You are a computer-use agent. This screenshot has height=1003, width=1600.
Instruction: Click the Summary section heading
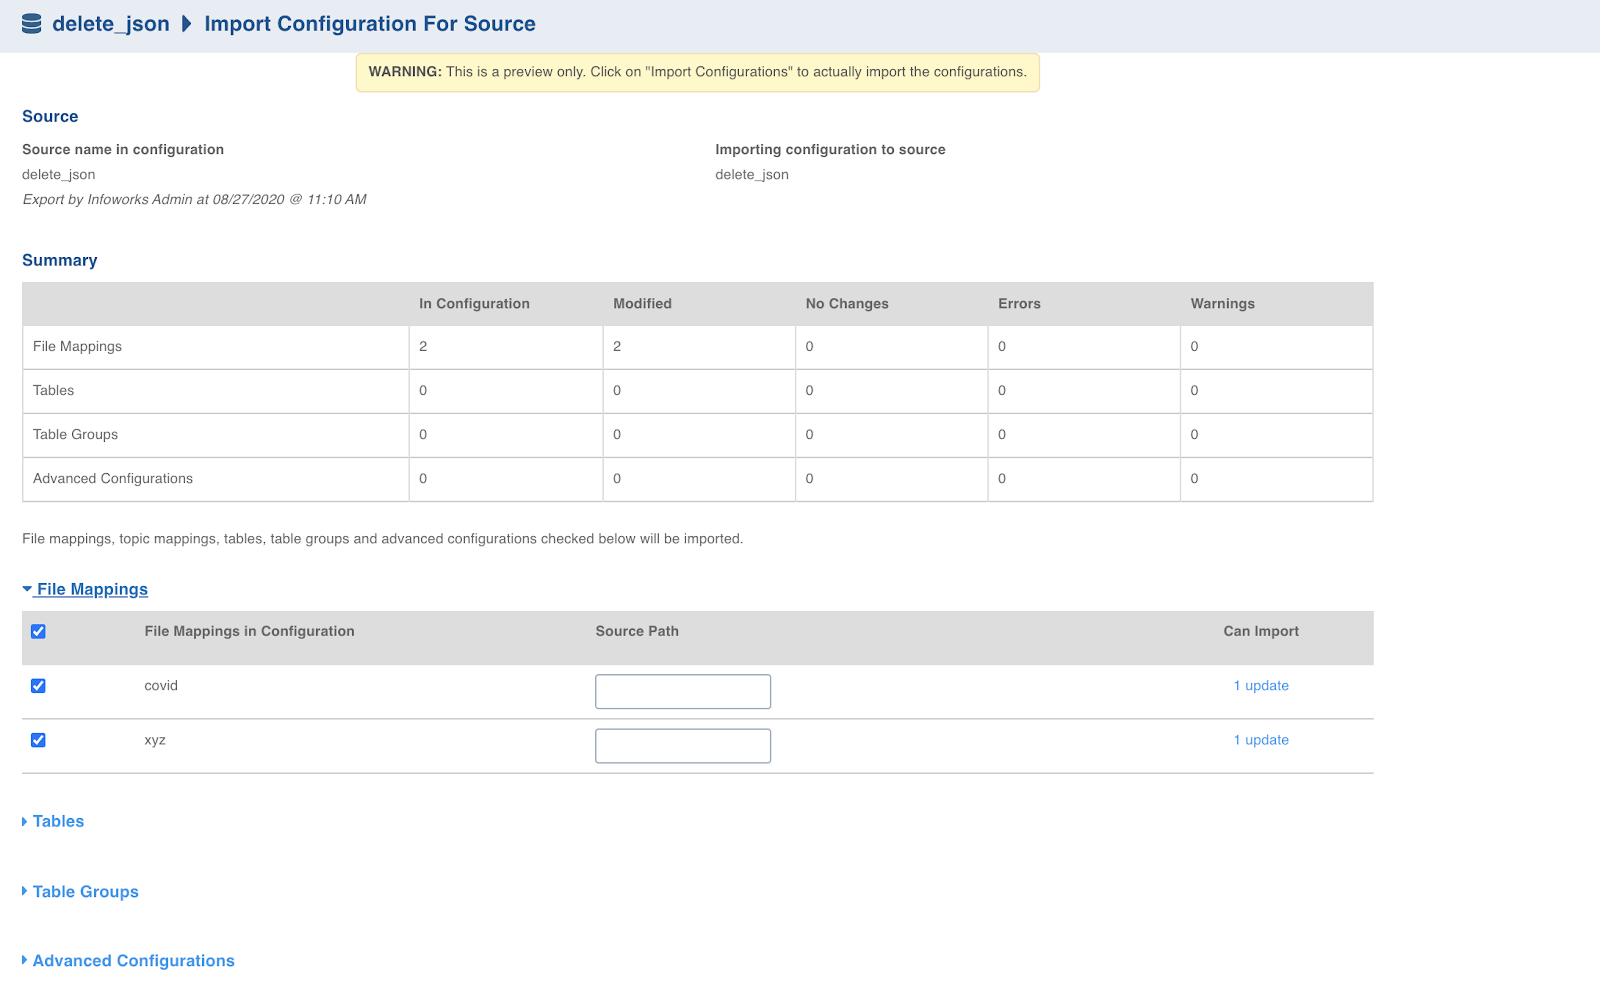tap(60, 260)
